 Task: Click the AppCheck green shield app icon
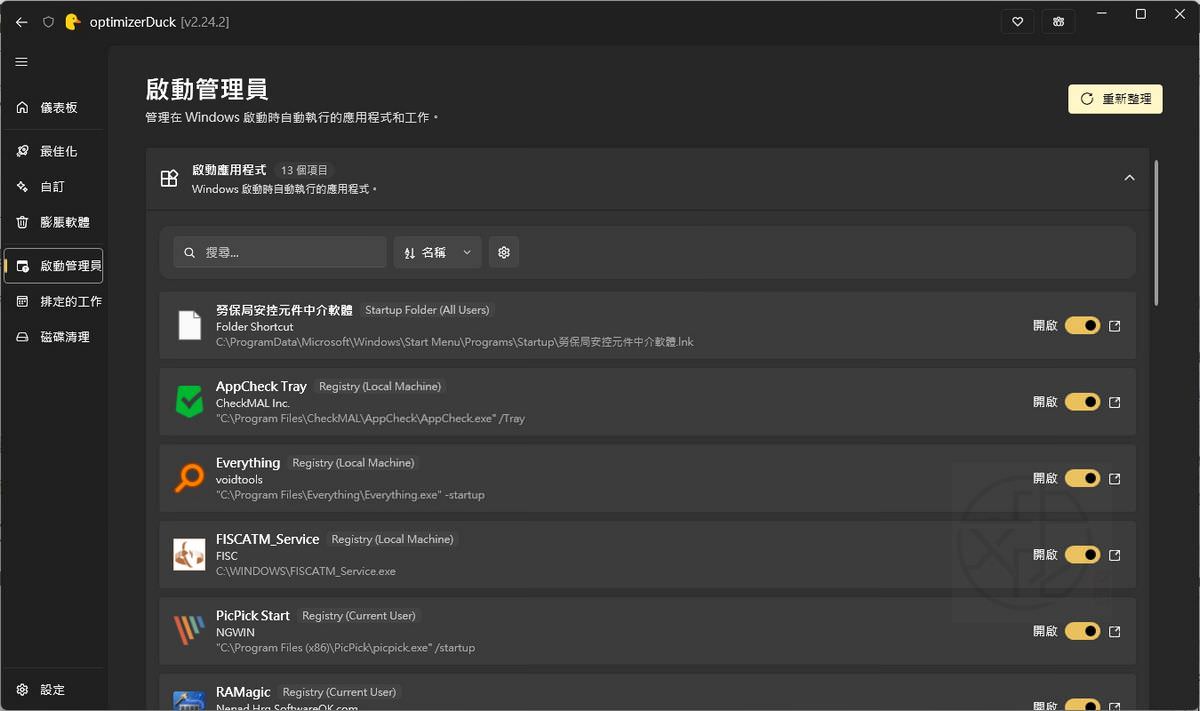point(189,402)
